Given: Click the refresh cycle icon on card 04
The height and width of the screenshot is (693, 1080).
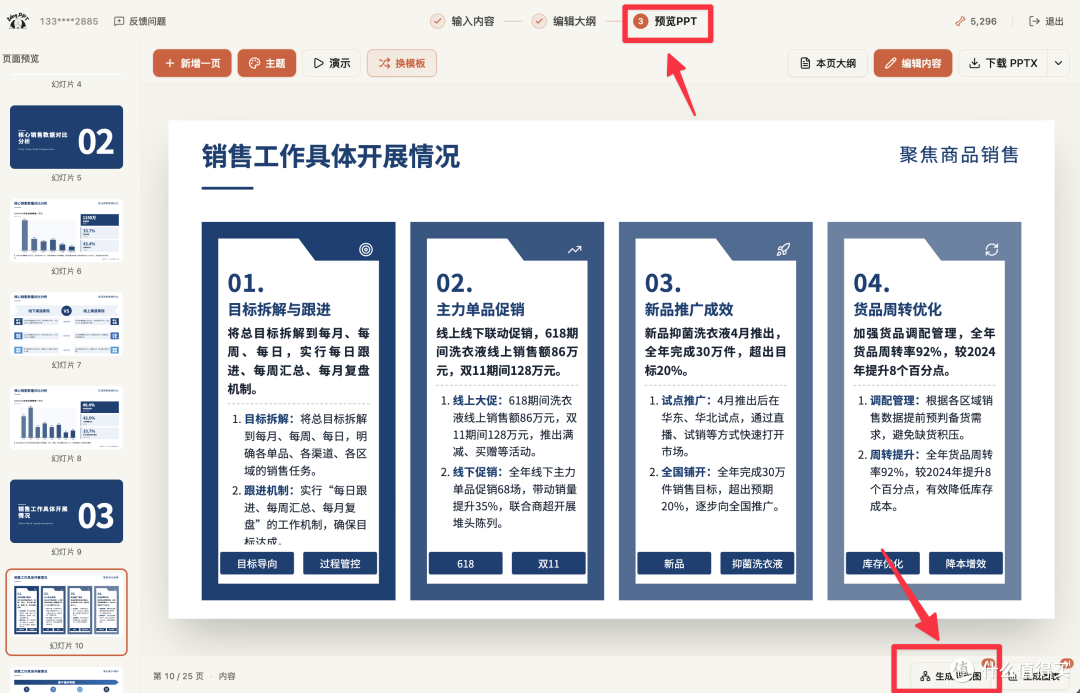Looking at the screenshot, I should click(991, 249).
